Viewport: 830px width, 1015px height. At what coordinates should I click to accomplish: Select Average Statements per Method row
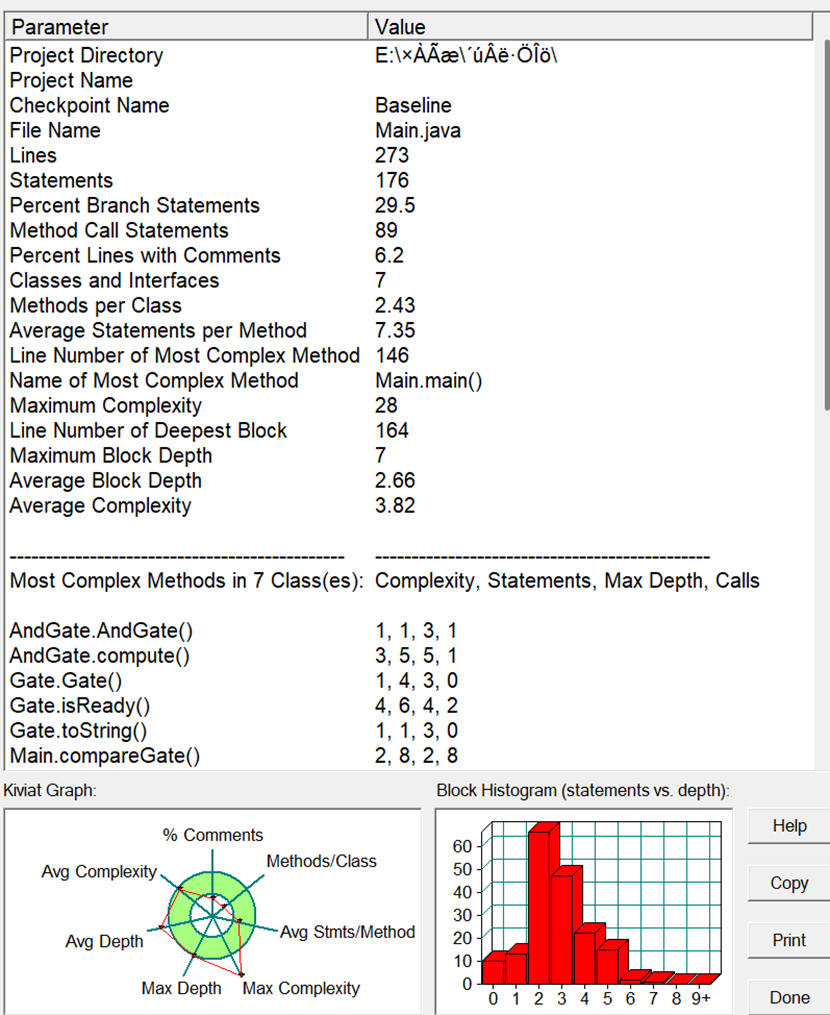[408, 331]
